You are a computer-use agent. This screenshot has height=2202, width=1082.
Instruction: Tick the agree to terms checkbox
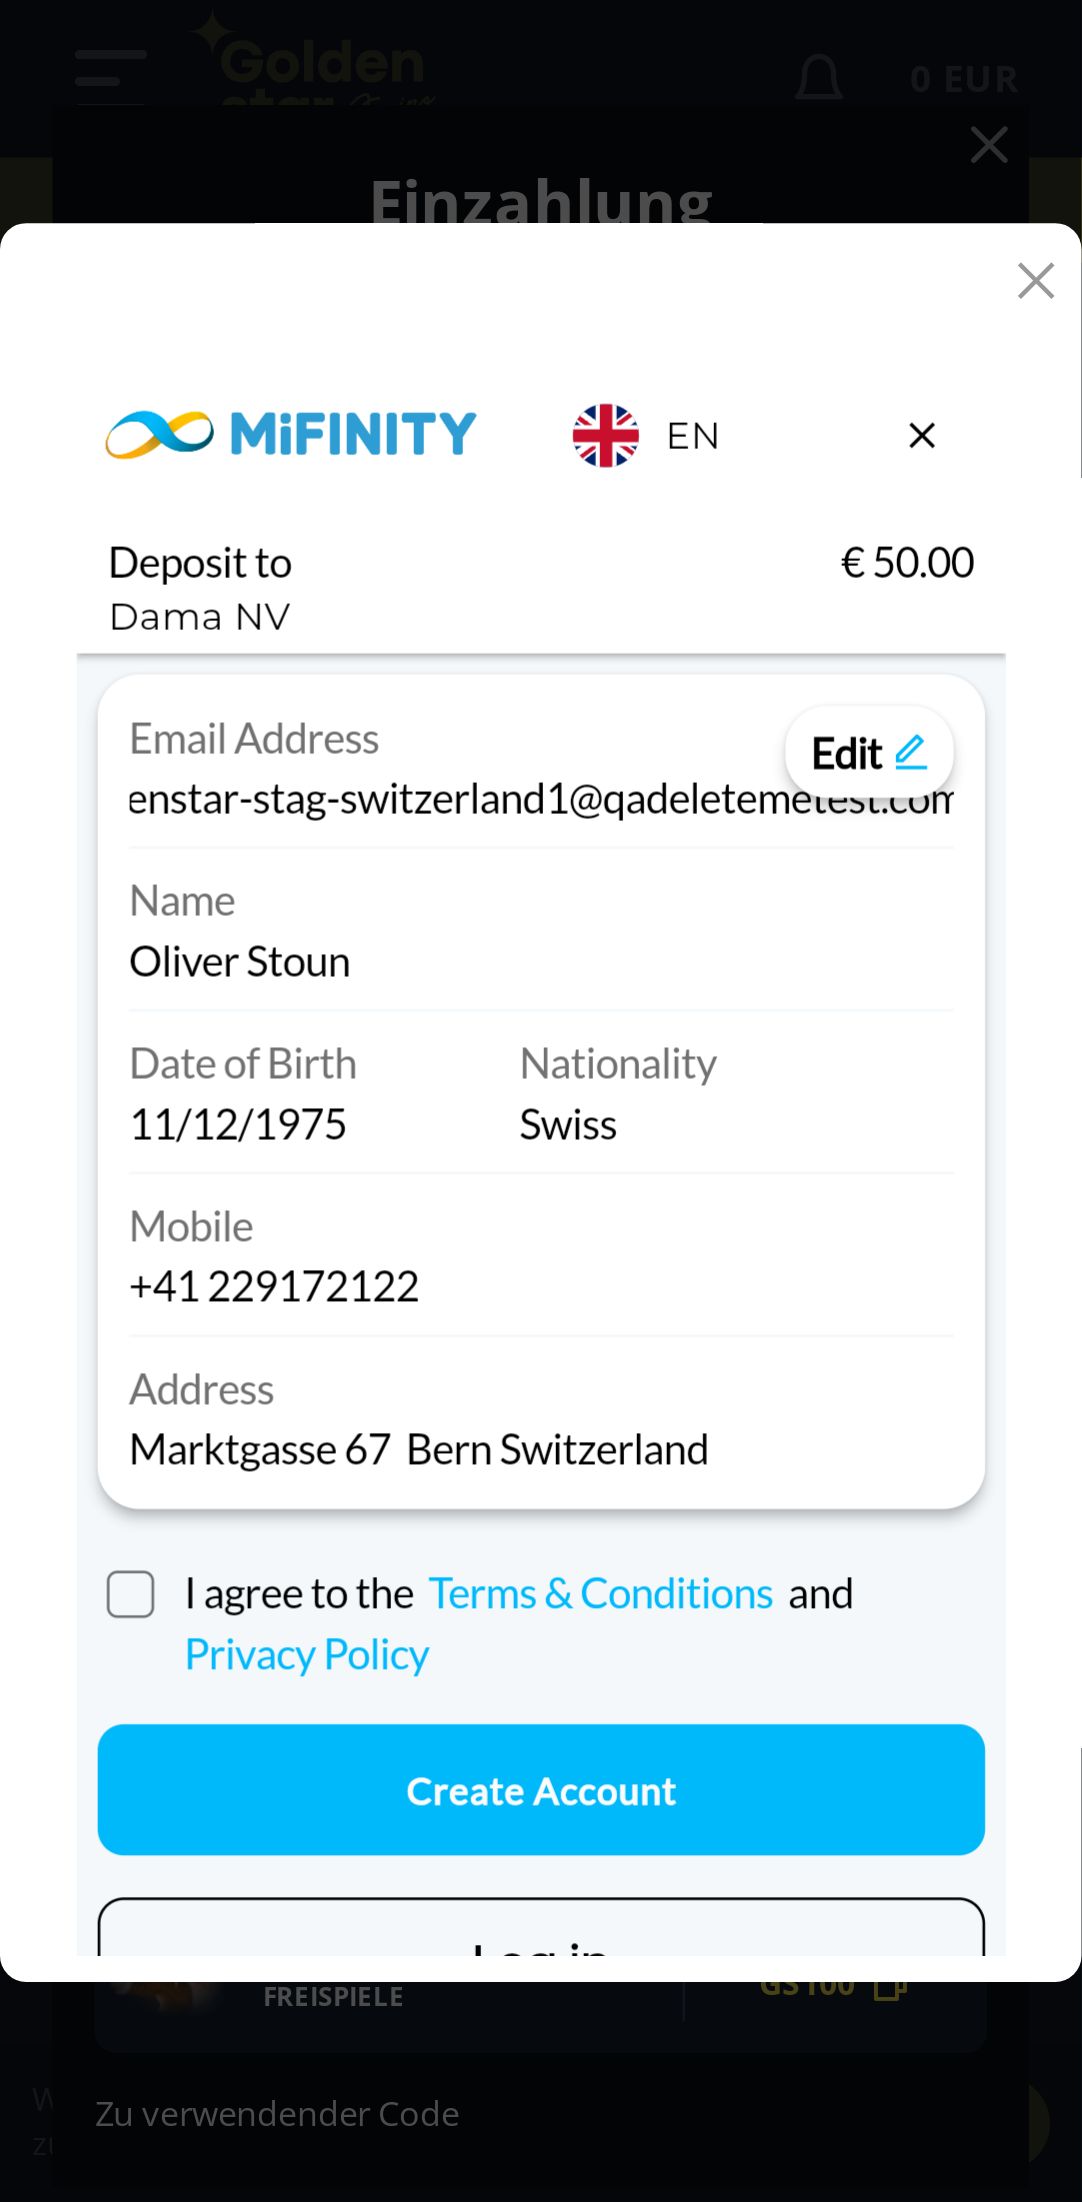131,1594
